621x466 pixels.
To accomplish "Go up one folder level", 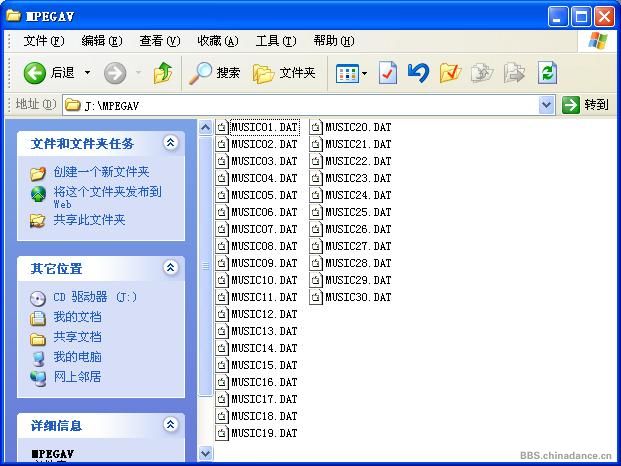I will (162, 73).
